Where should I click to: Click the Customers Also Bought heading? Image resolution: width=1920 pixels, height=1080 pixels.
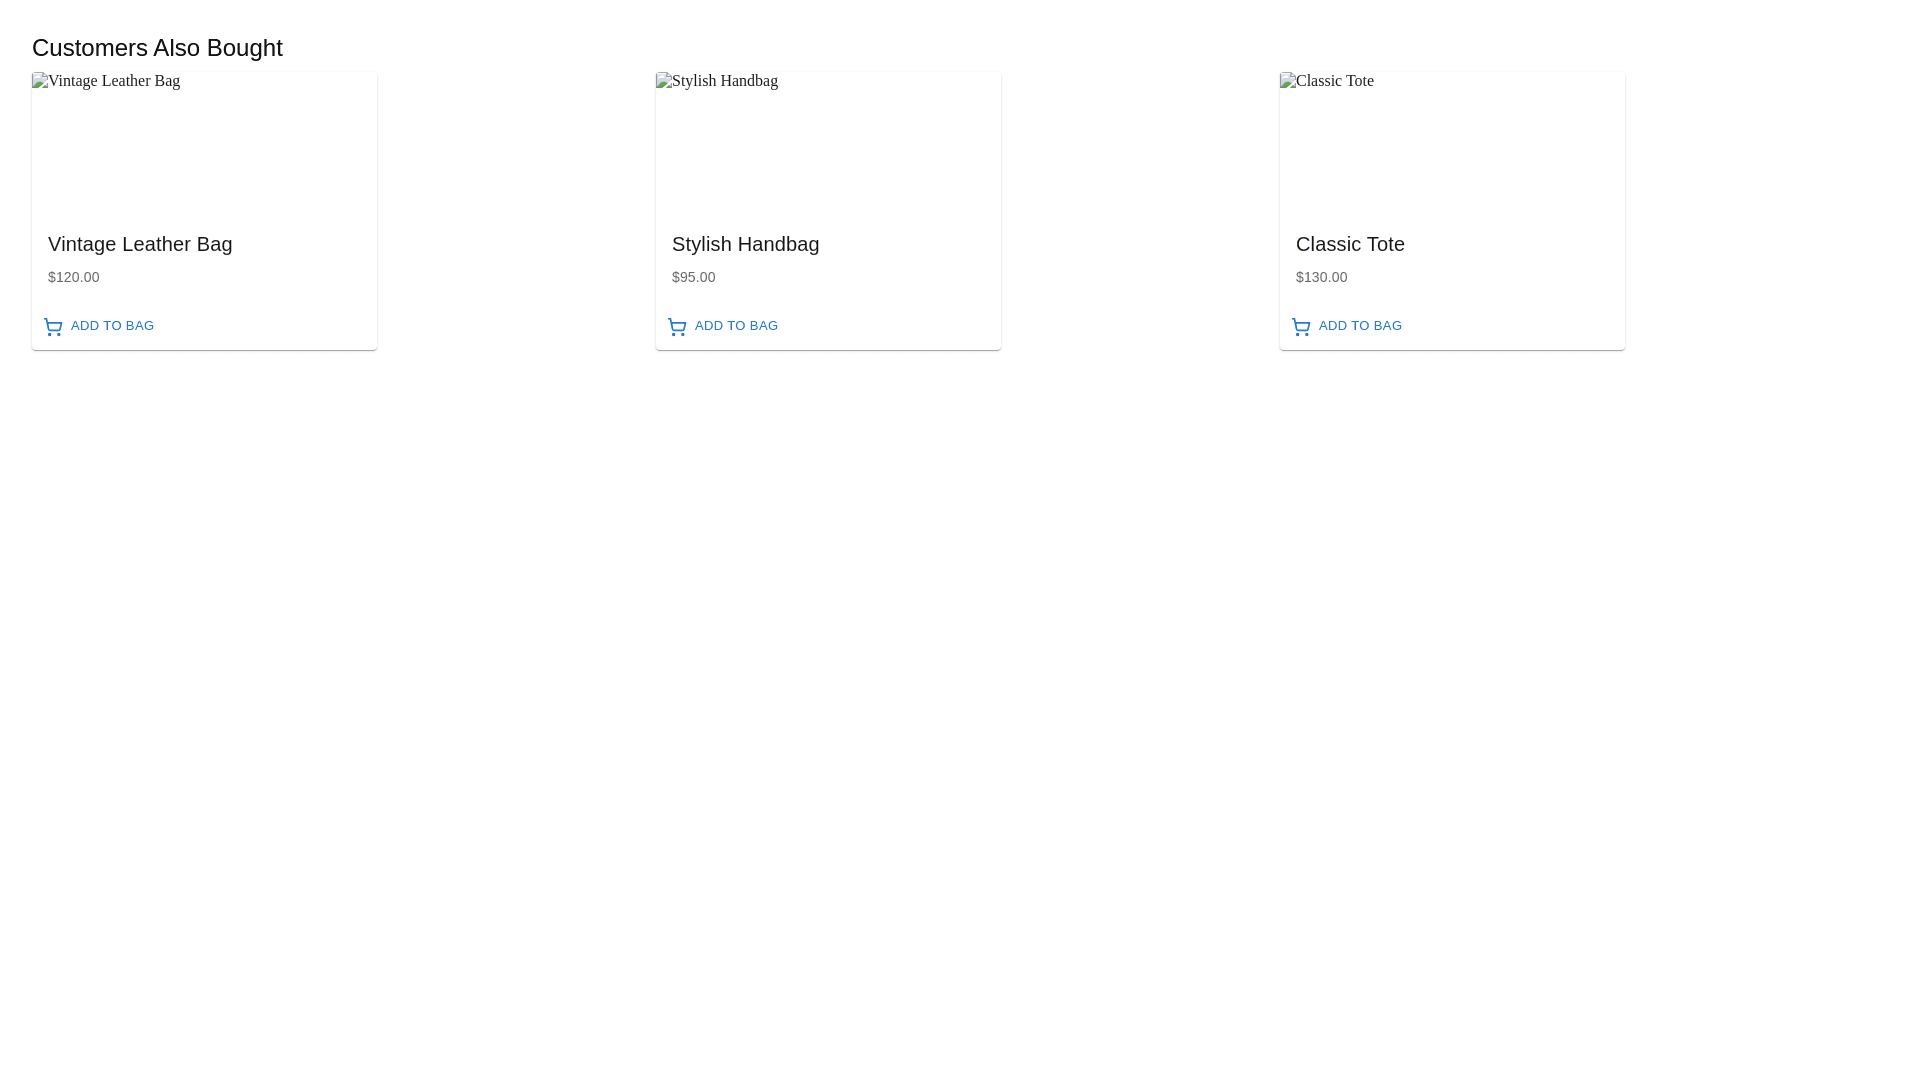(157, 48)
